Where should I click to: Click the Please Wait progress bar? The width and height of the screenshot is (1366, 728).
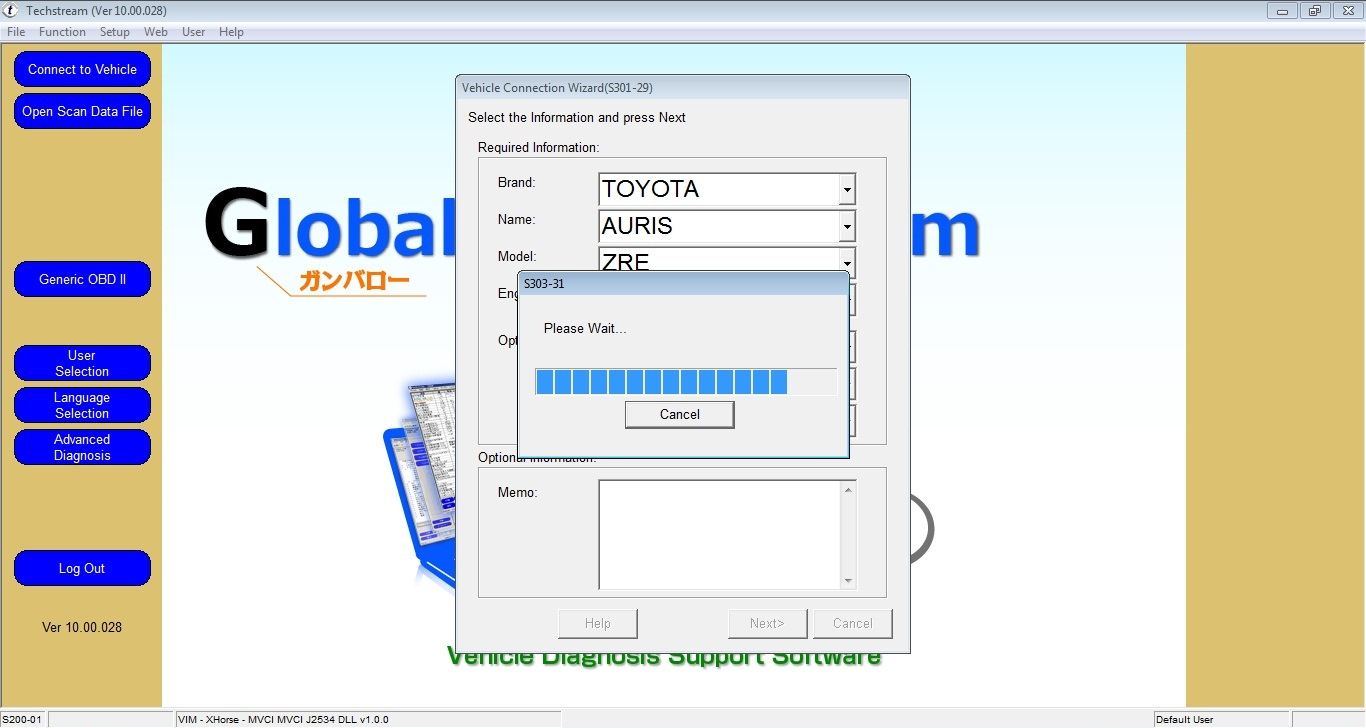[686, 382]
